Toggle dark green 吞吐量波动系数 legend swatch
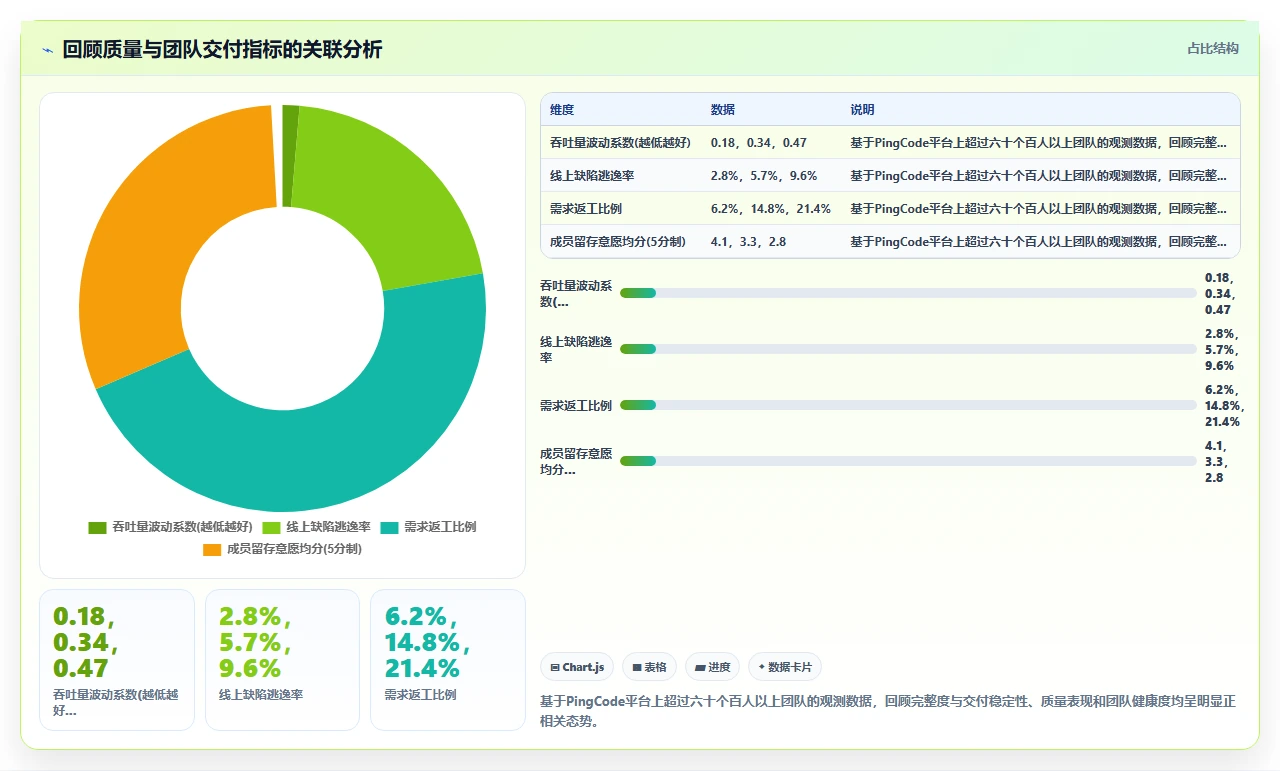The height and width of the screenshot is (771, 1280). 97,527
